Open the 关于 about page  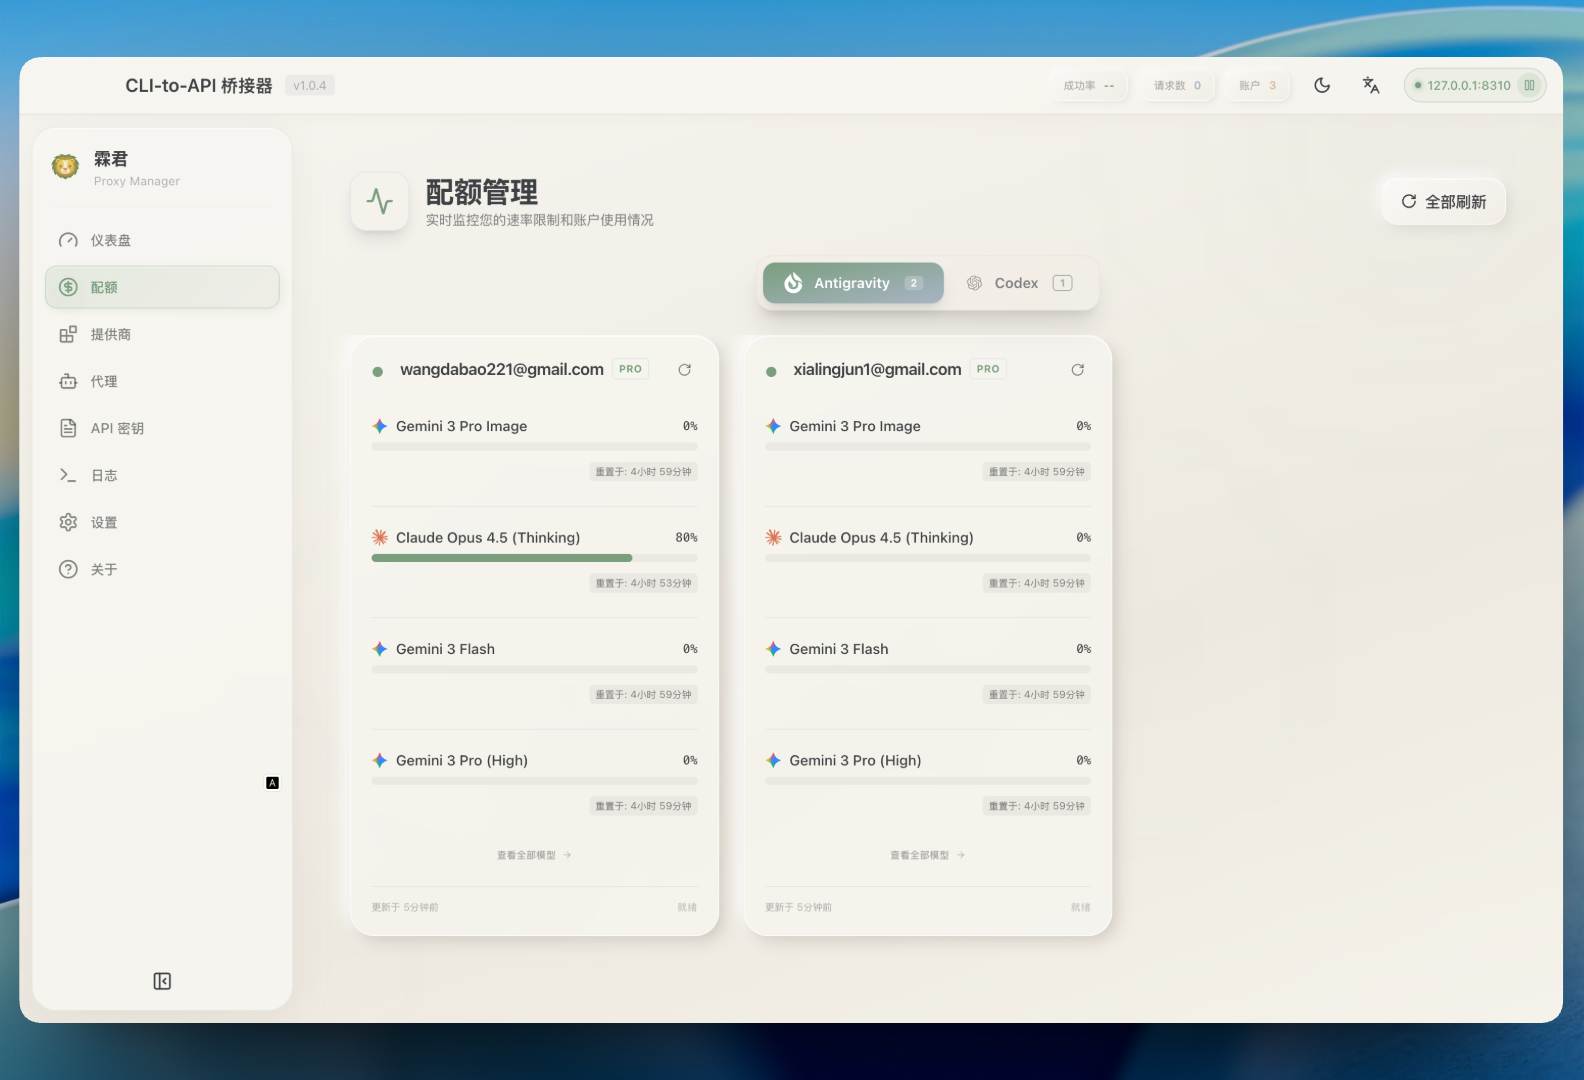click(x=104, y=569)
